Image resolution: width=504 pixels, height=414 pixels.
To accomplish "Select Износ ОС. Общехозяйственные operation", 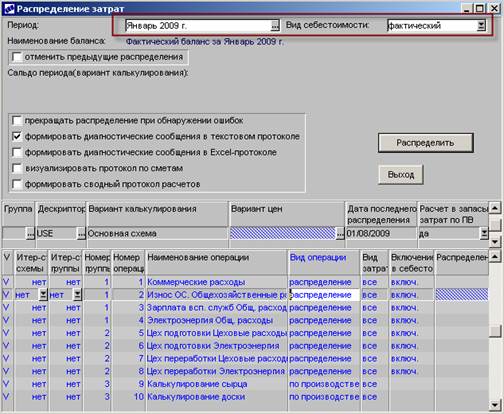I will point(217,295).
